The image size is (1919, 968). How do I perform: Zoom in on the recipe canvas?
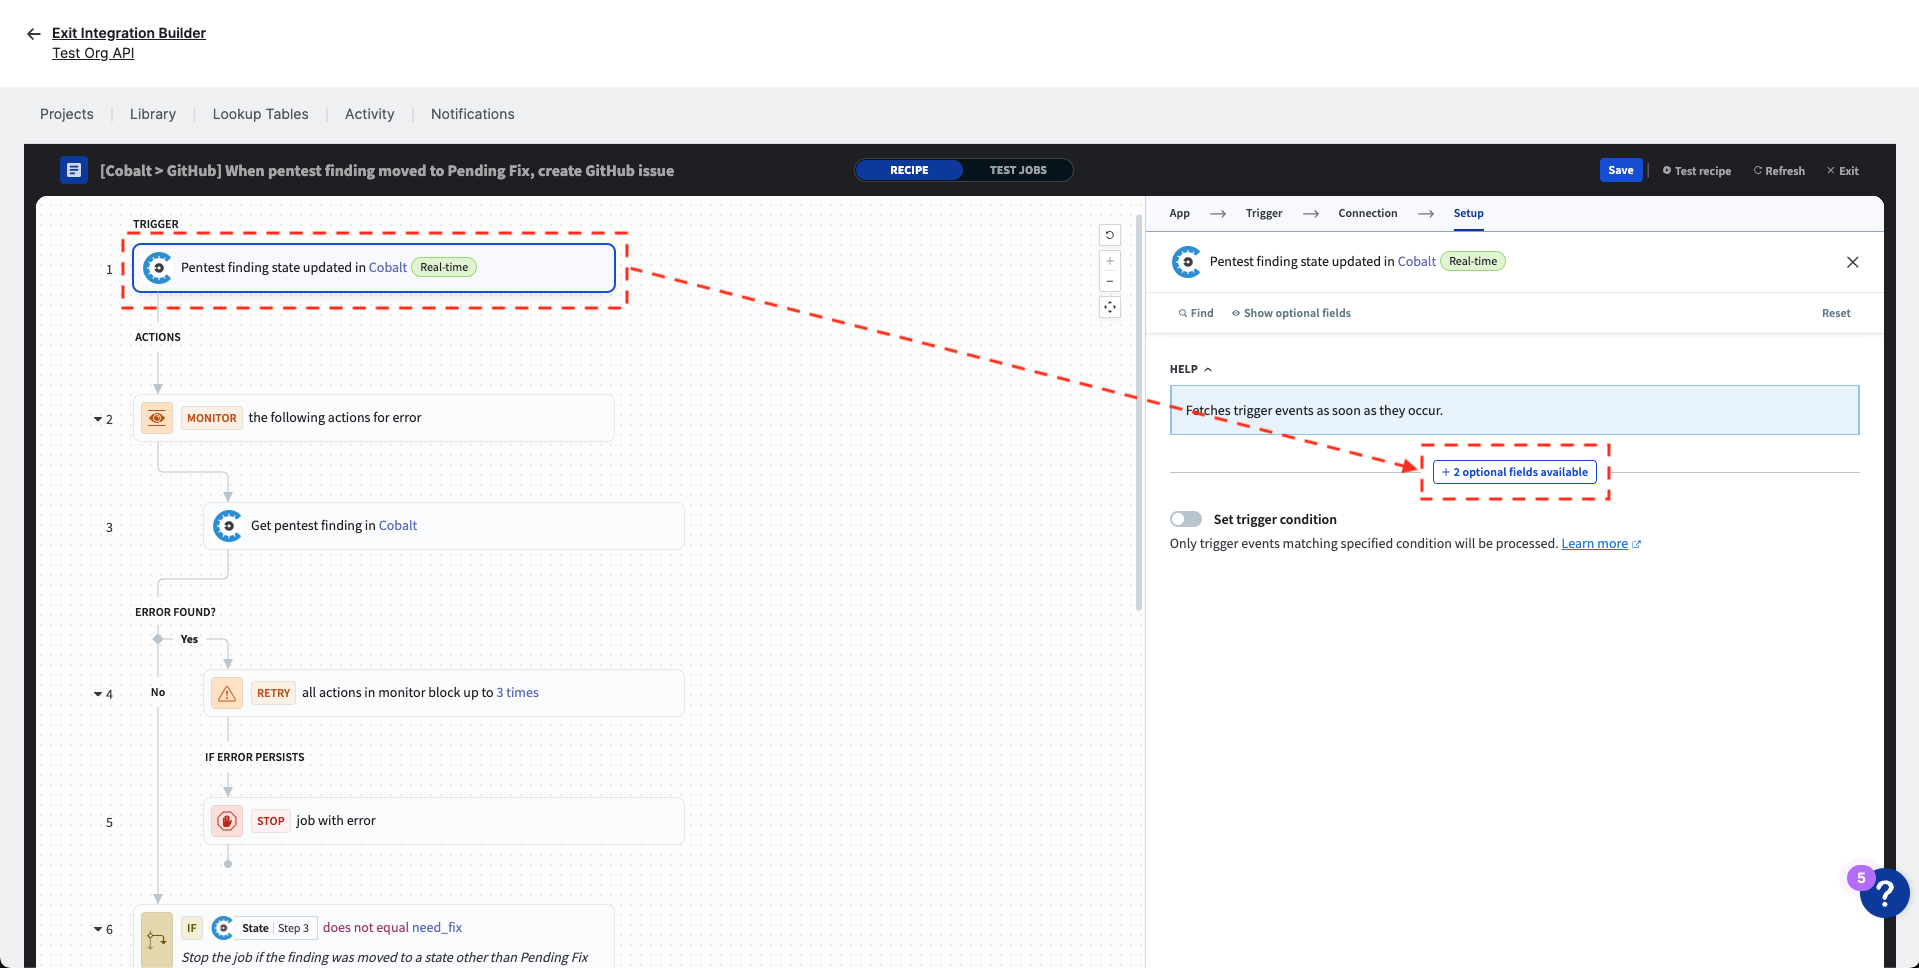(1110, 261)
